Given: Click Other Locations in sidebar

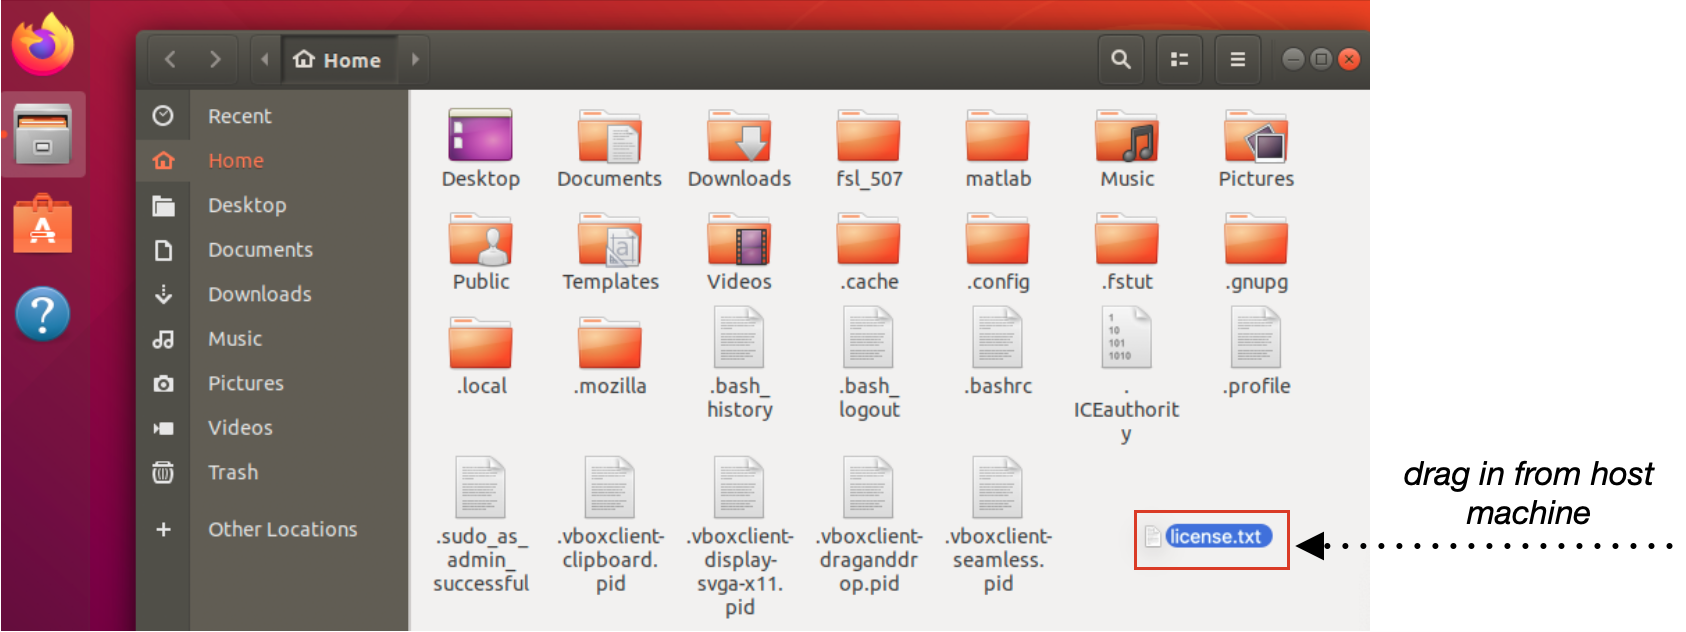Looking at the screenshot, I should click(282, 529).
